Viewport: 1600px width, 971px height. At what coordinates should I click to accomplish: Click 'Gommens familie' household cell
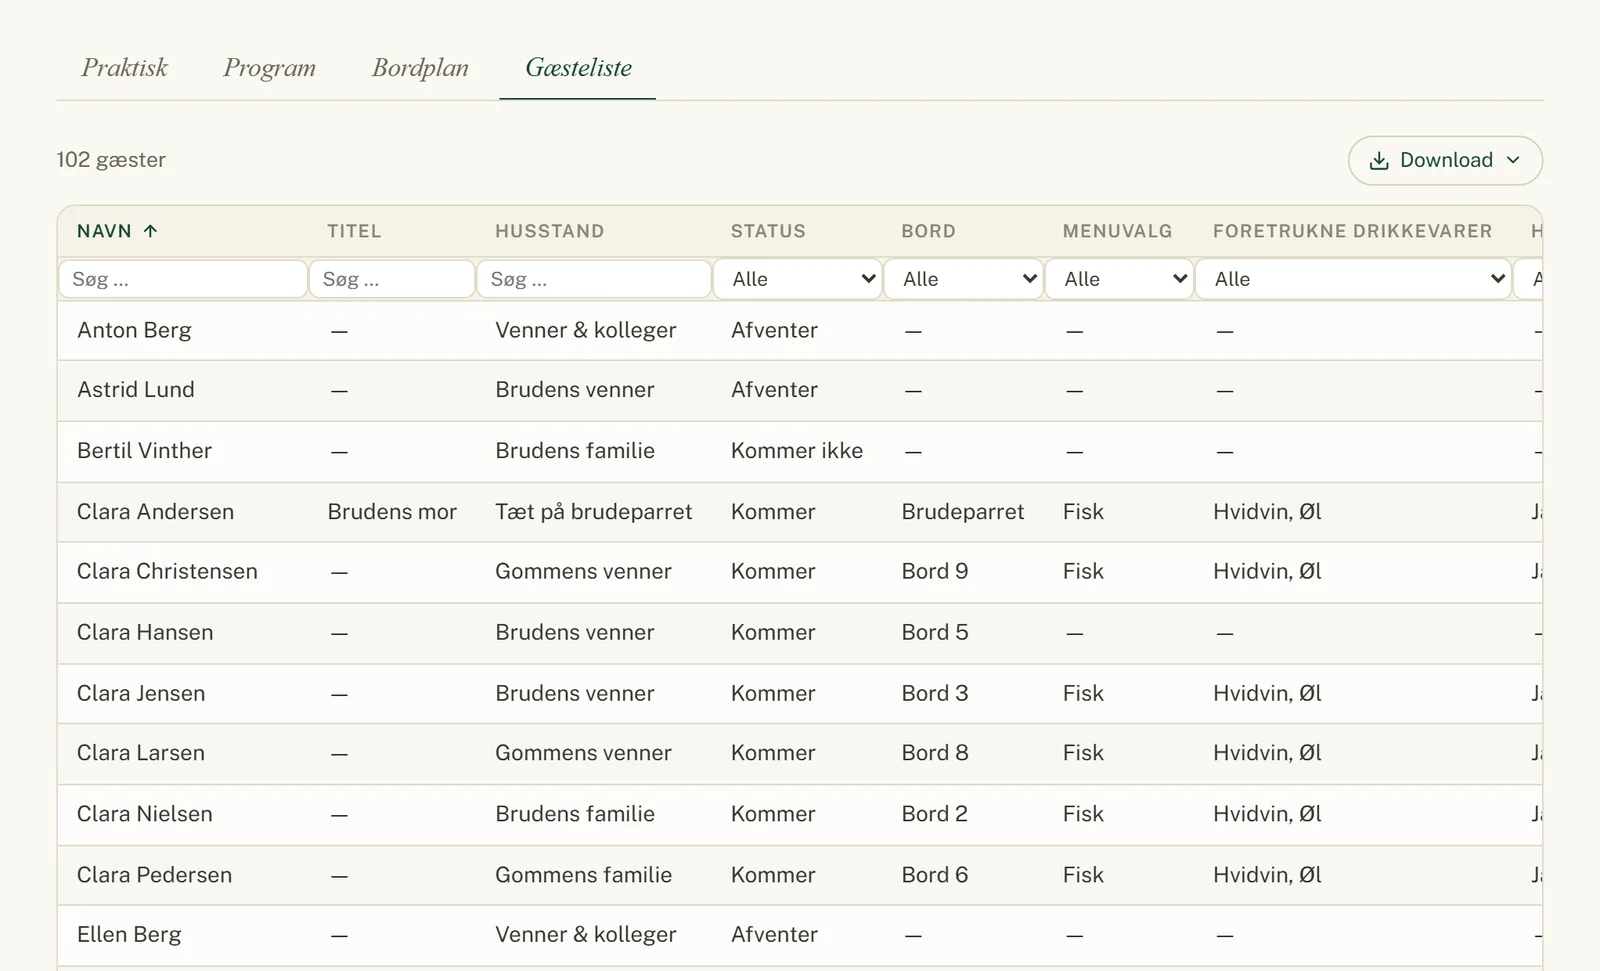[583, 875]
